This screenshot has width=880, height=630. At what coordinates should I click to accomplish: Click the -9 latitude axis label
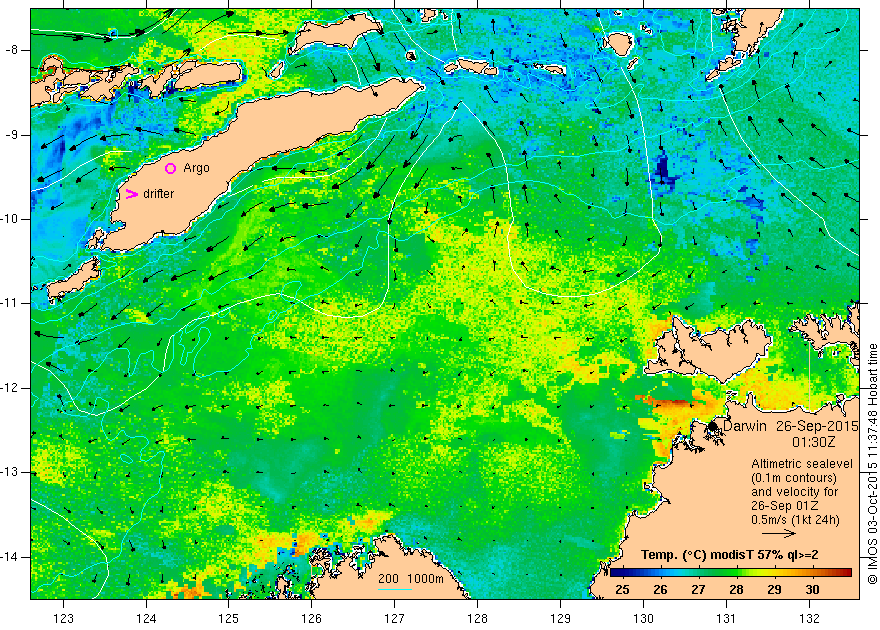12,135
